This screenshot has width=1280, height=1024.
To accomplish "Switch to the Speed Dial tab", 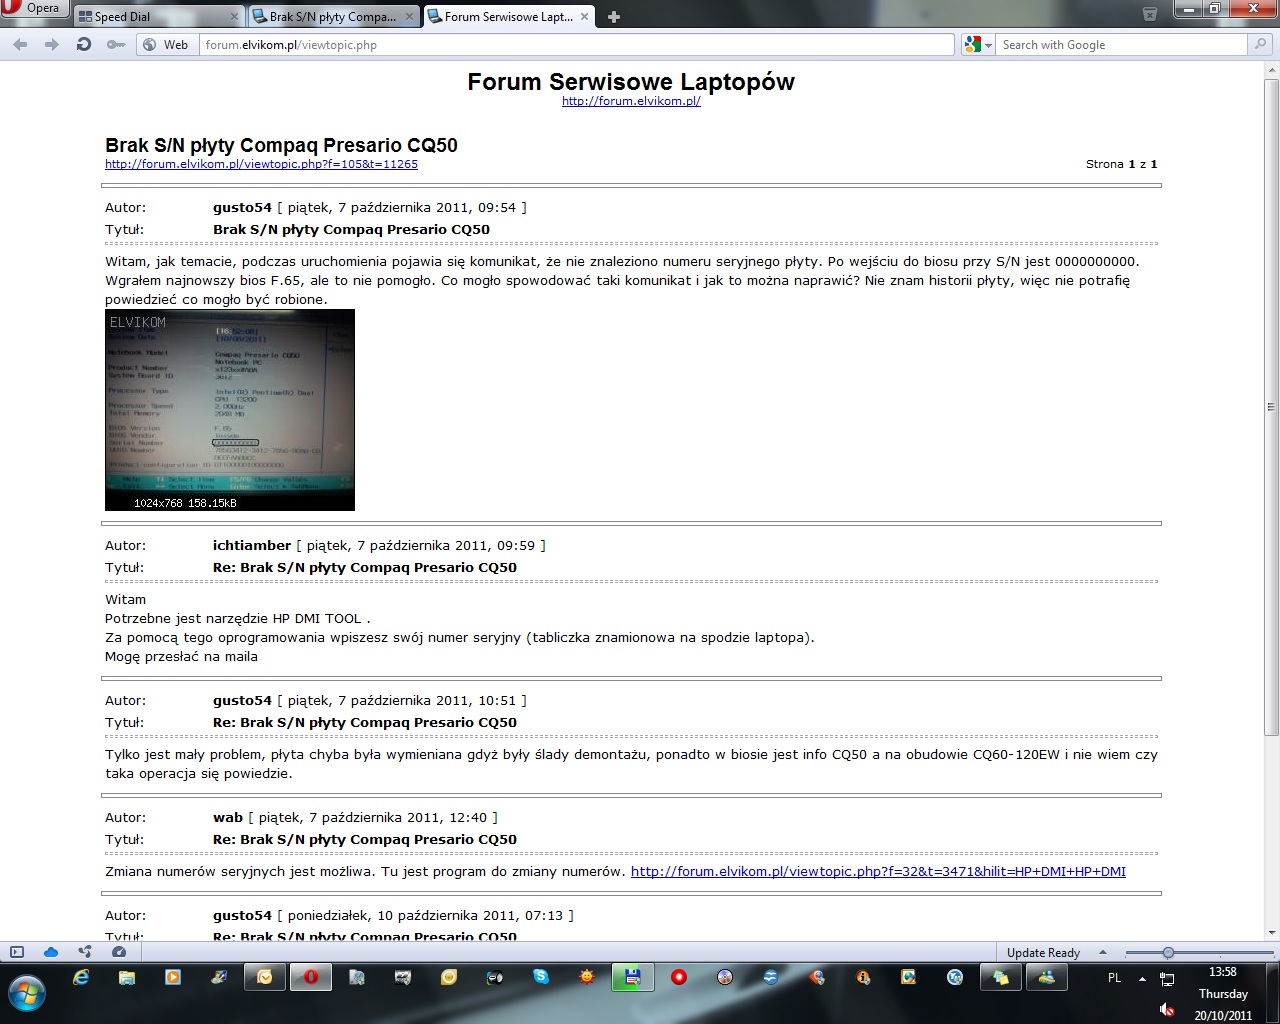I will (156, 17).
